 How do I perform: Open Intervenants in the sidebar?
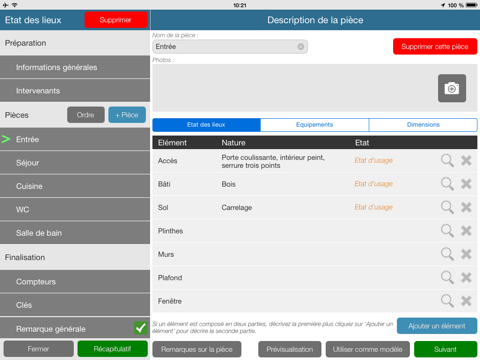(75, 91)
